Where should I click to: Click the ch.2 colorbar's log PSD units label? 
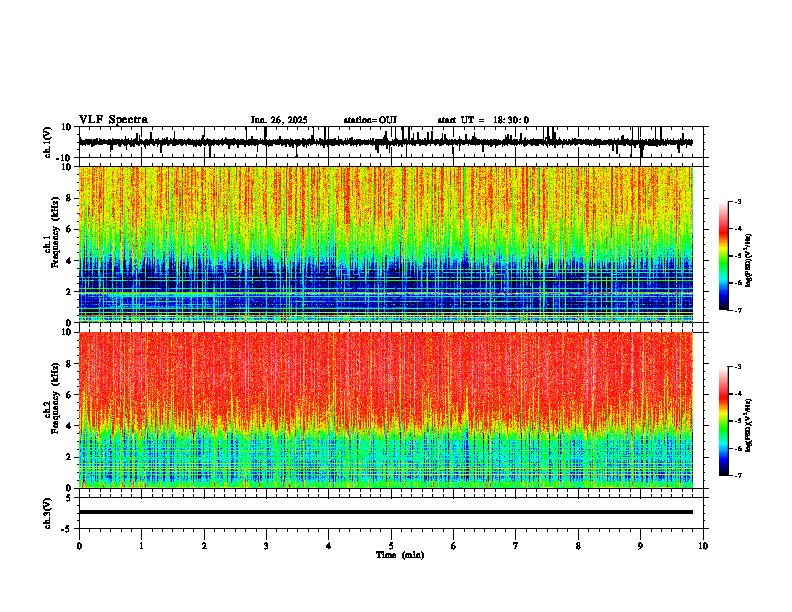pyautogui.click(x=749, y=425)
